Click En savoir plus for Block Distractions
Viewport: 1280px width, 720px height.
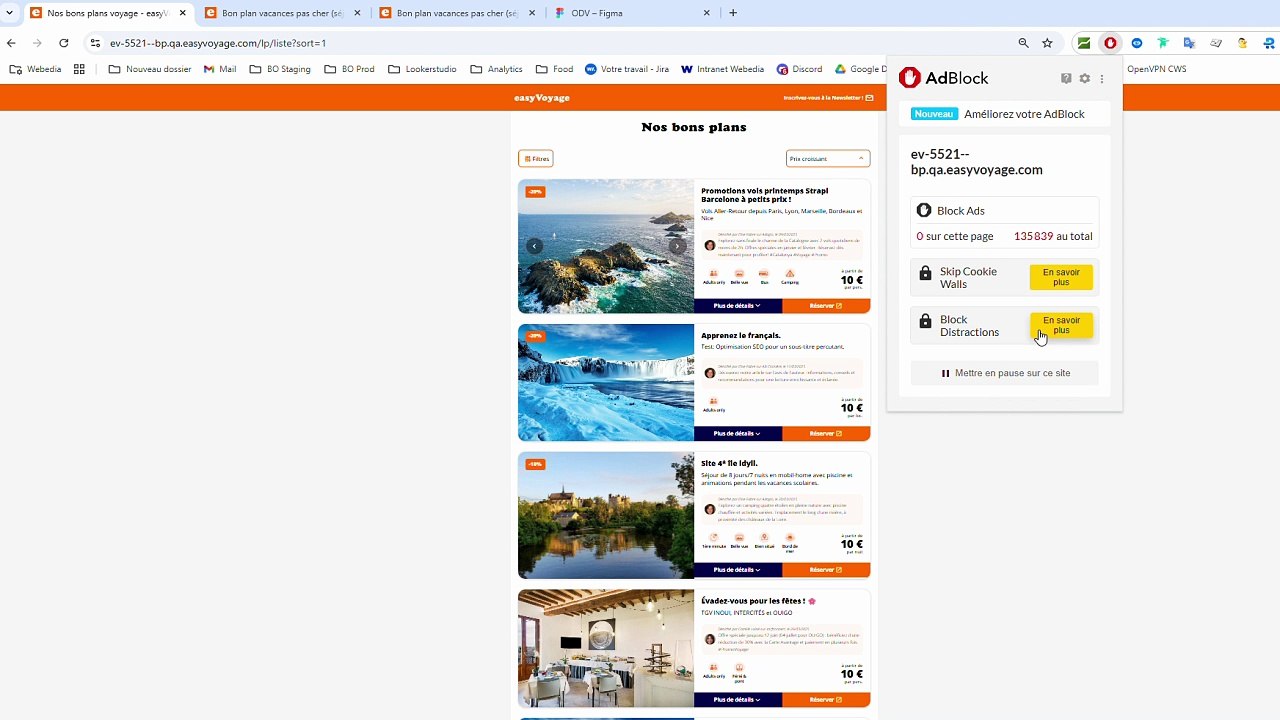coord(1061,326)
